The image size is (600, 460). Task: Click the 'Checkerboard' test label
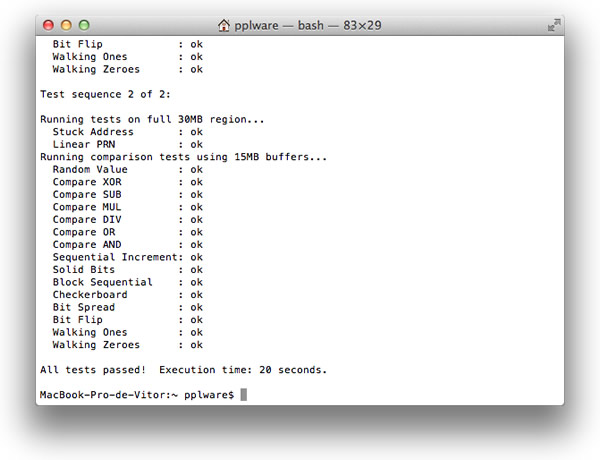pos(90,295)
